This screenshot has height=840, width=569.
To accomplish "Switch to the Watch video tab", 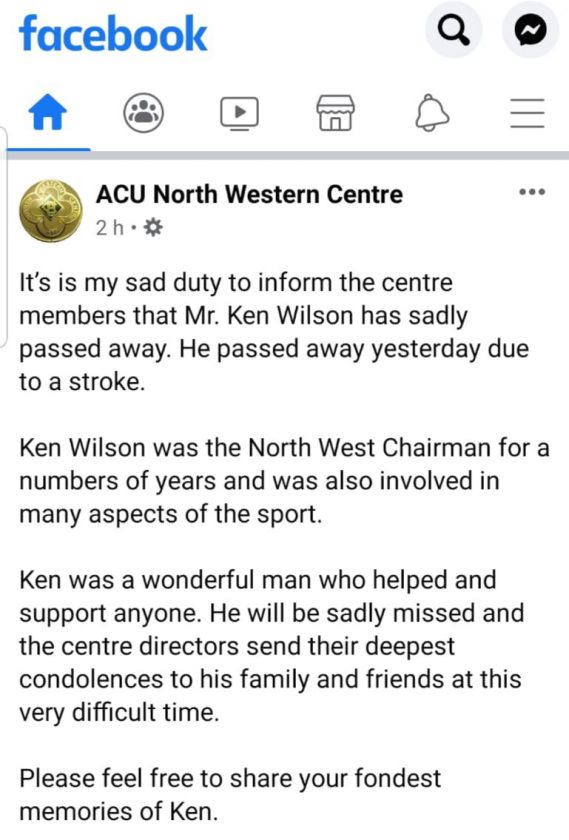I will point(239,113).
